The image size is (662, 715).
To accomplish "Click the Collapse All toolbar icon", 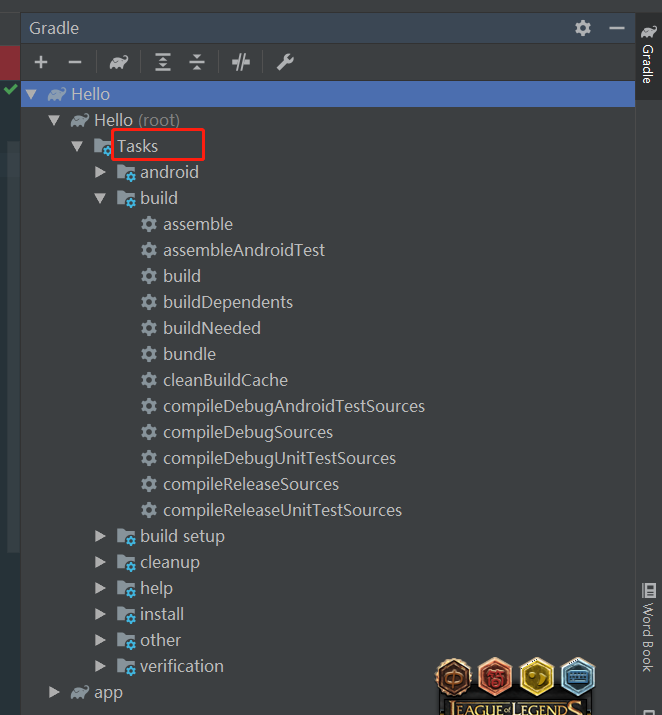I will coord(197,62).
